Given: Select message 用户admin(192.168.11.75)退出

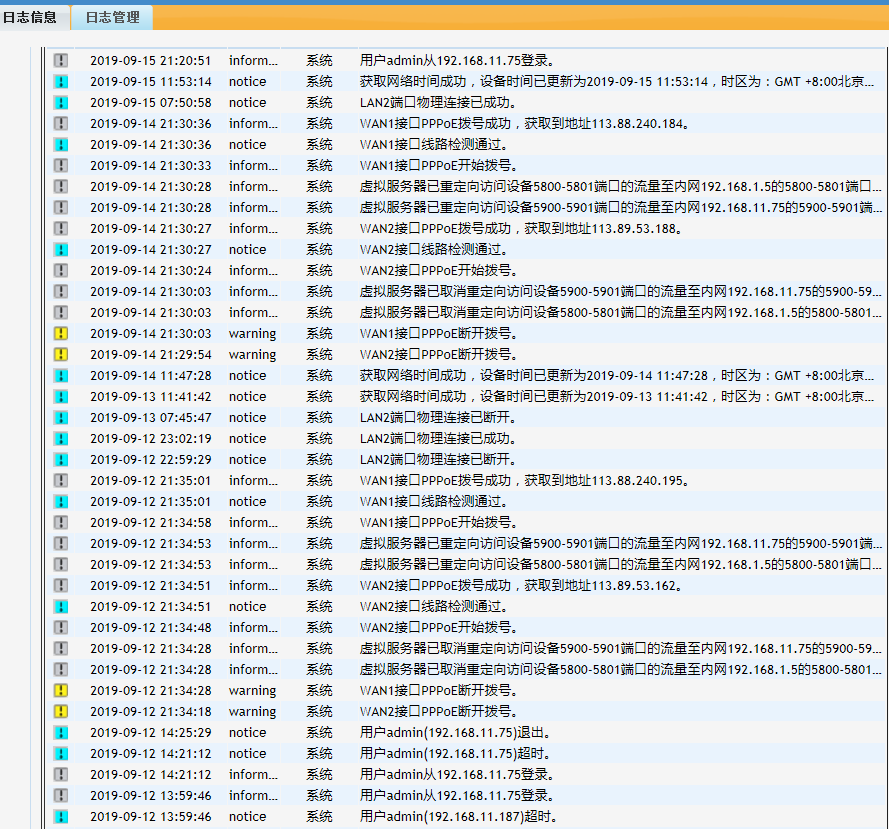Looking at the screenshot, I should 455,733.
